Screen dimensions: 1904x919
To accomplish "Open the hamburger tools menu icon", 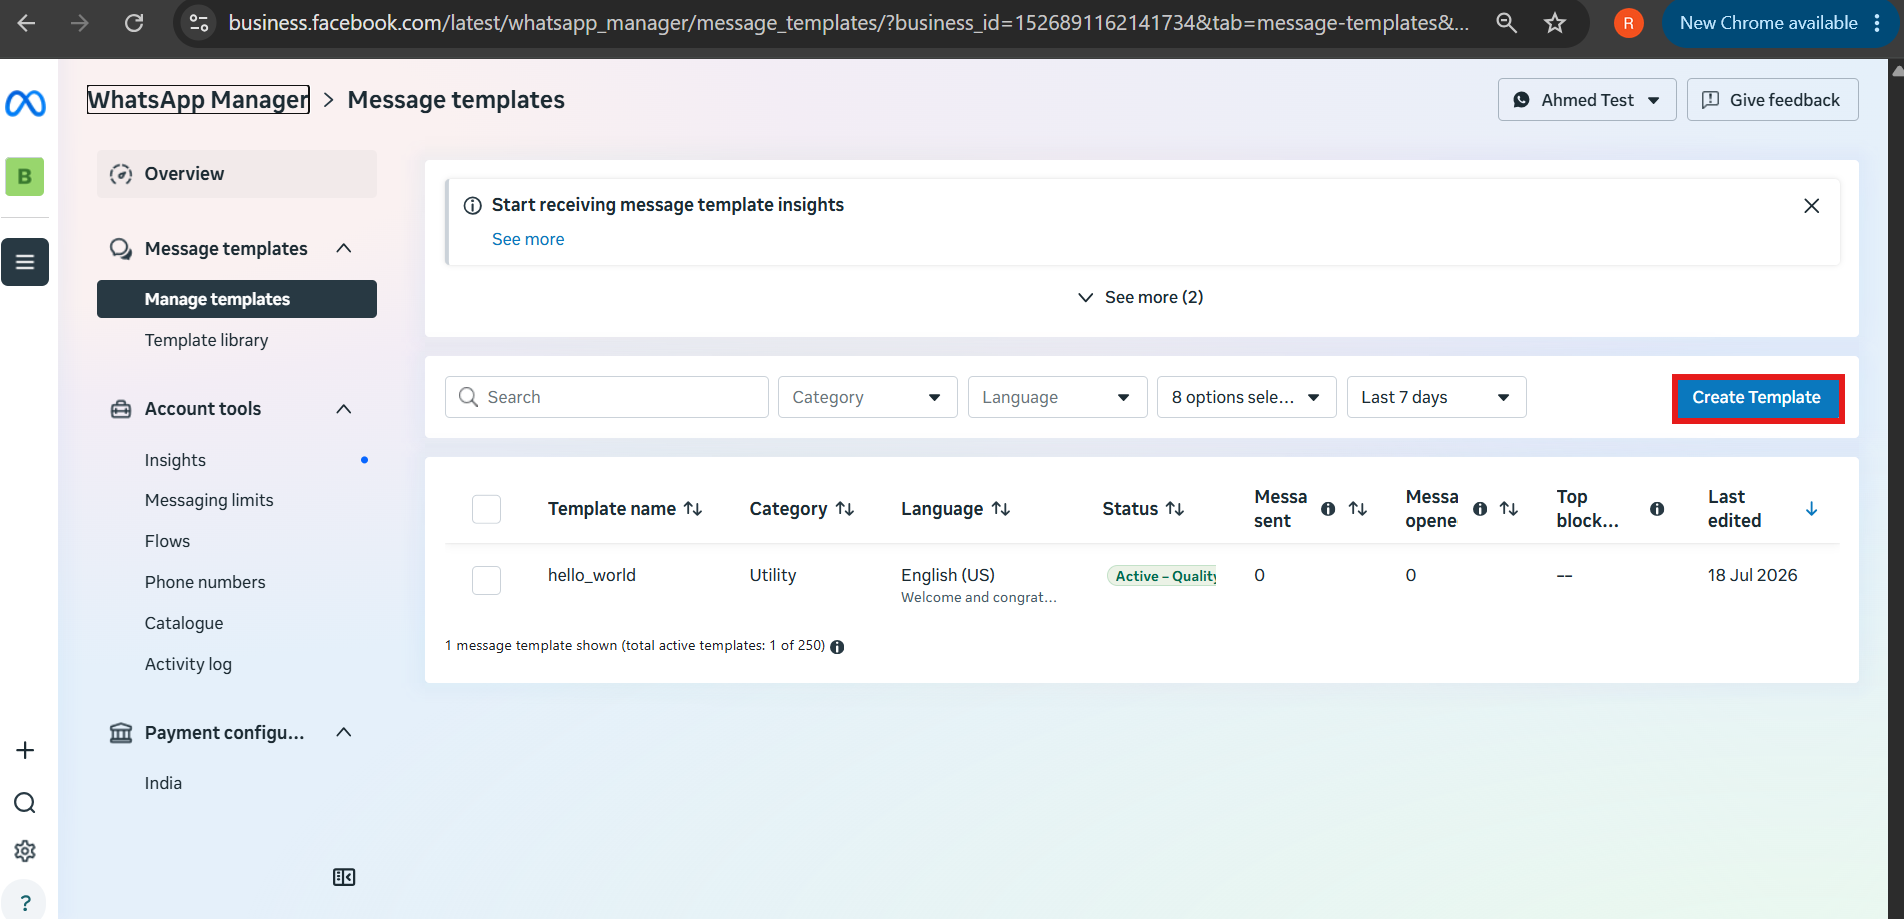I will coord(25,262).
